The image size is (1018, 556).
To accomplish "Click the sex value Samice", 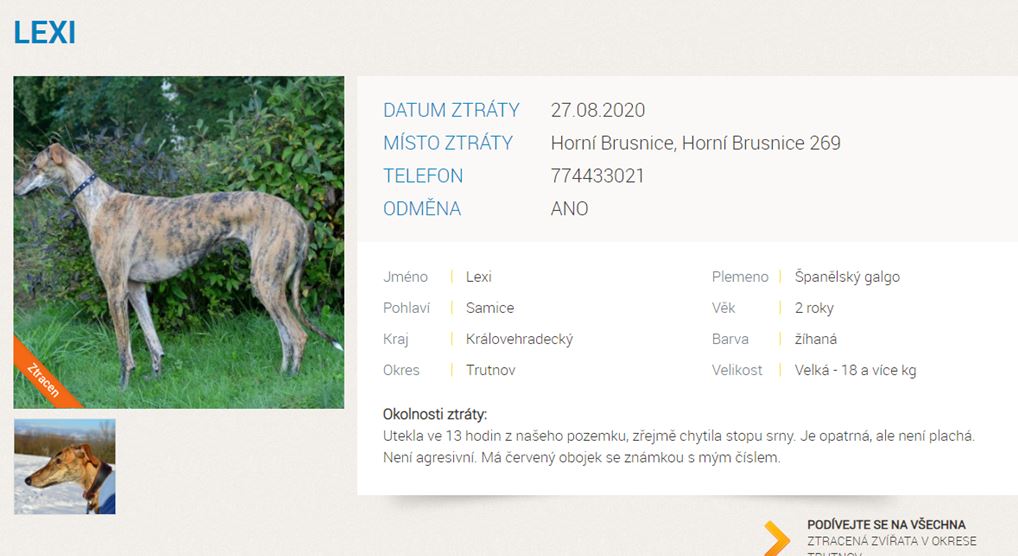I will click(490, 308).
